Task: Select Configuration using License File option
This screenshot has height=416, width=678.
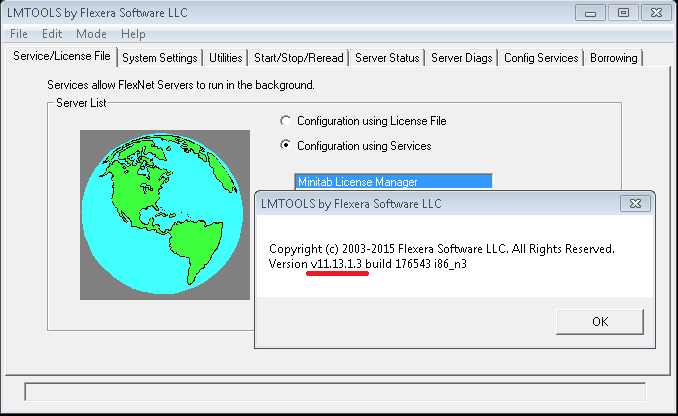Action: pyautogui.click(x=363, y=121)
